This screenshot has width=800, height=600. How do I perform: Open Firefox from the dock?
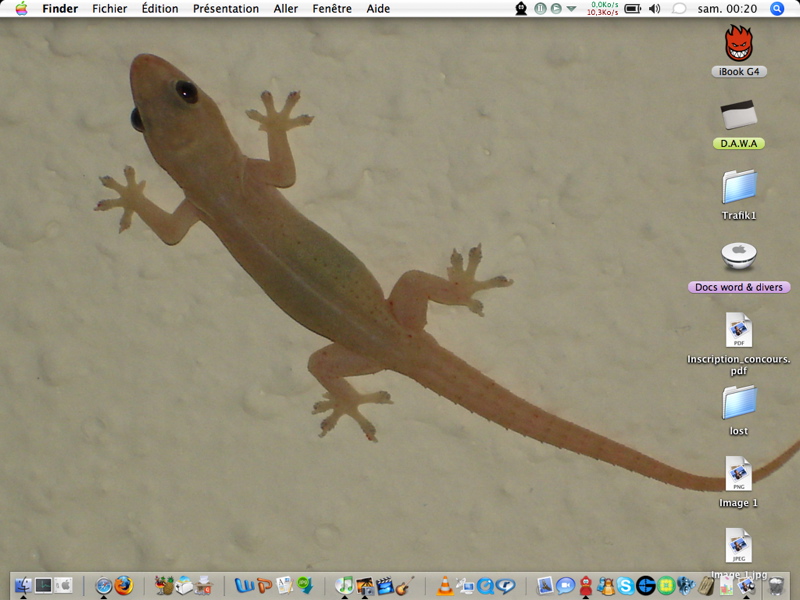click(123, 585)
